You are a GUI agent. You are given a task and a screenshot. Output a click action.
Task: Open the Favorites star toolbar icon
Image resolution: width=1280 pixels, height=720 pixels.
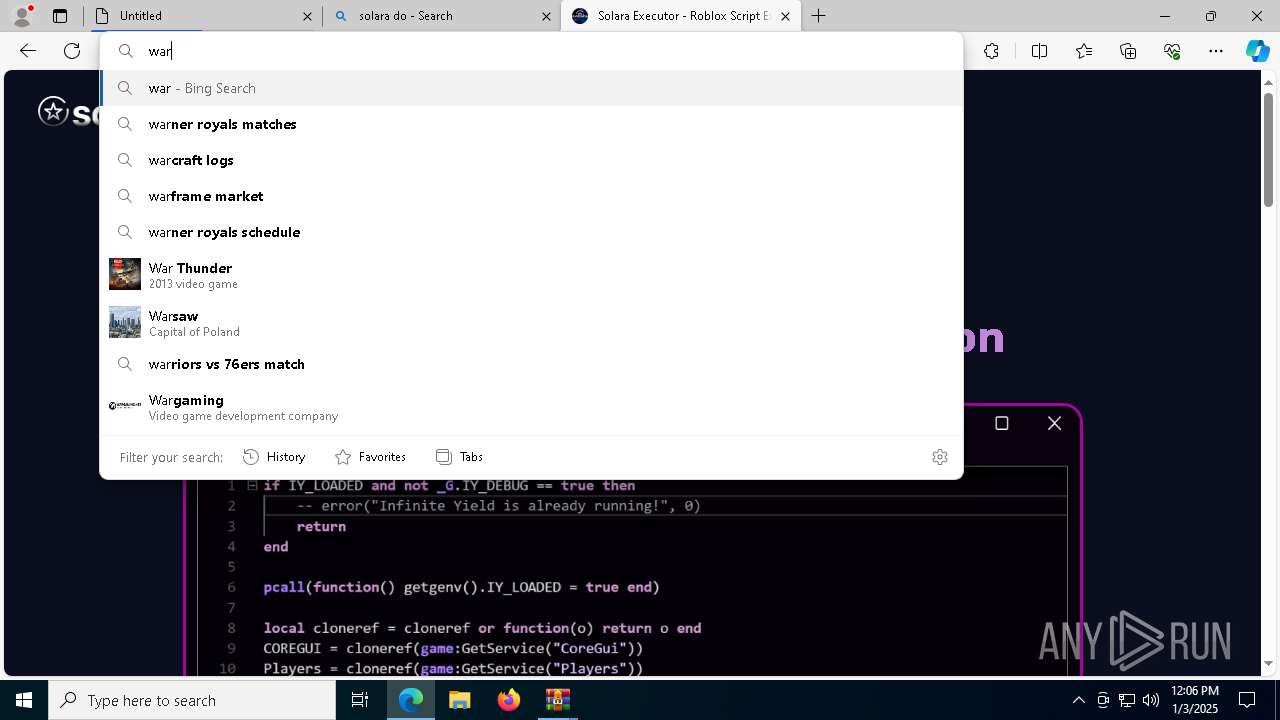[1084, 51]
